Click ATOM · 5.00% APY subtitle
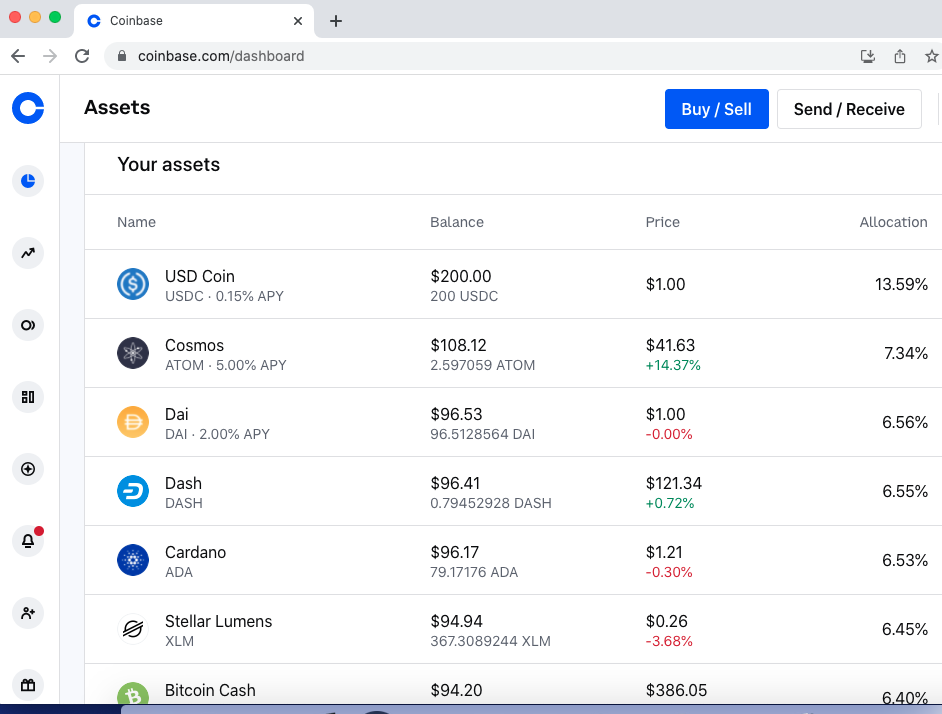Screen dimensions: 942x714 (x=226, y=365)
